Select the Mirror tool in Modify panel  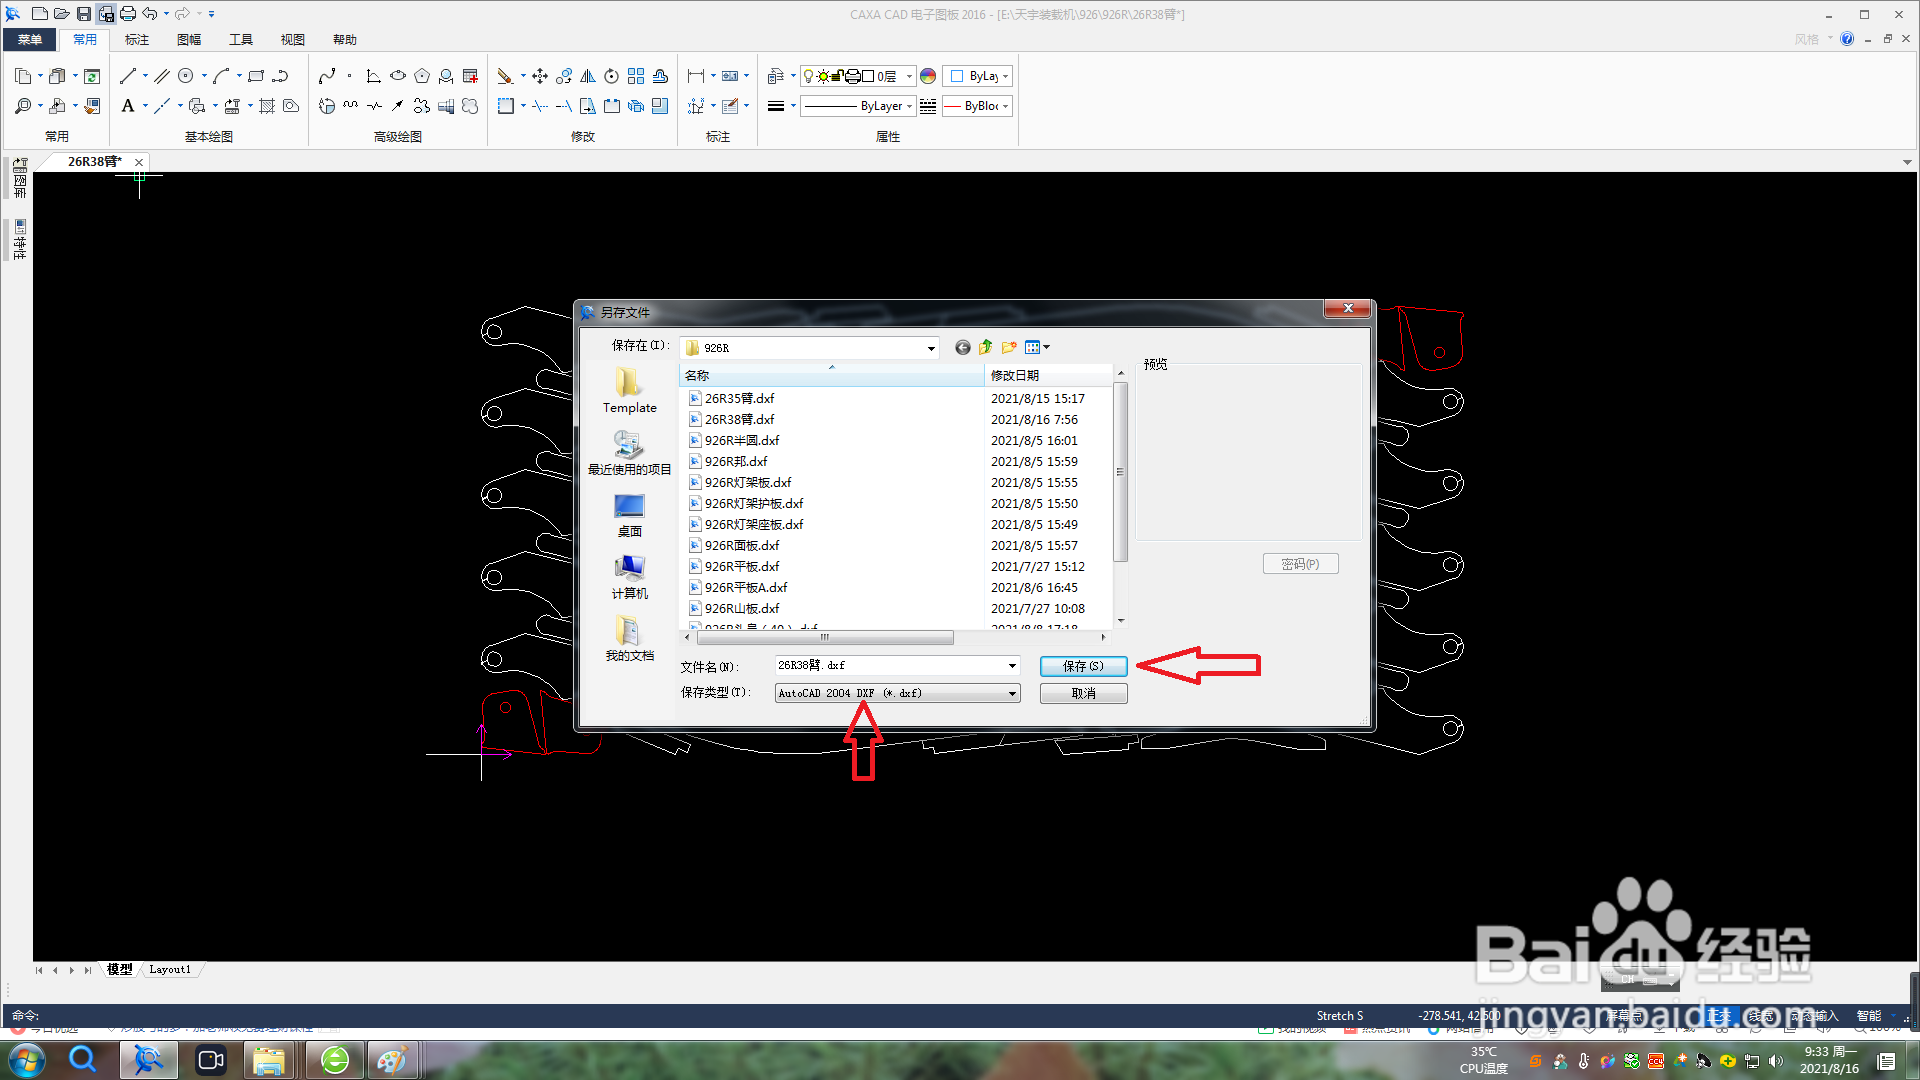pos(588,76)
